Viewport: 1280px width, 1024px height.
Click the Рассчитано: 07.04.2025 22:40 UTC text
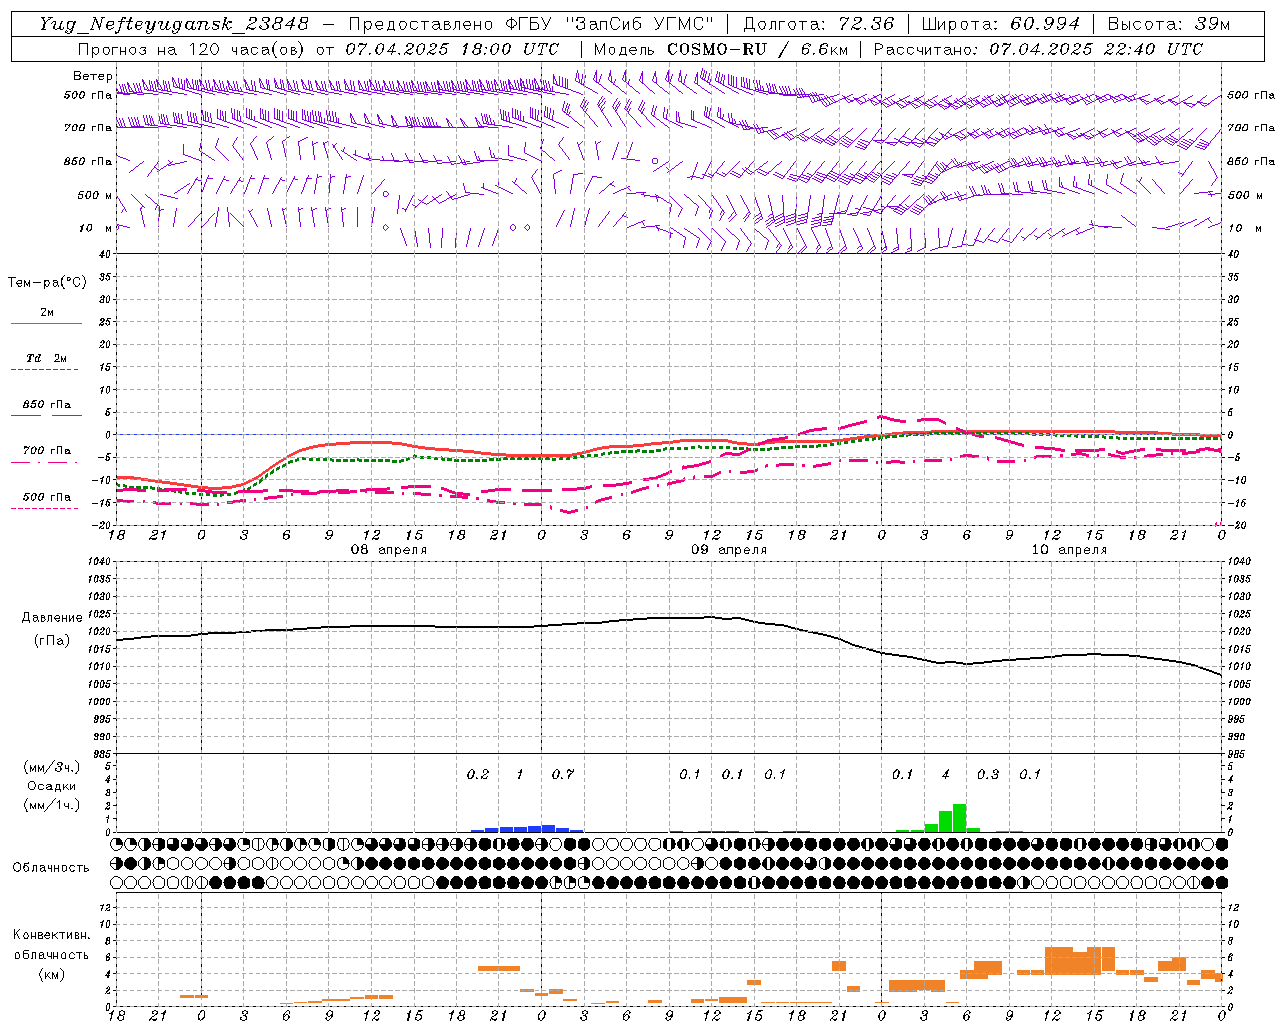coord(1038,49)
